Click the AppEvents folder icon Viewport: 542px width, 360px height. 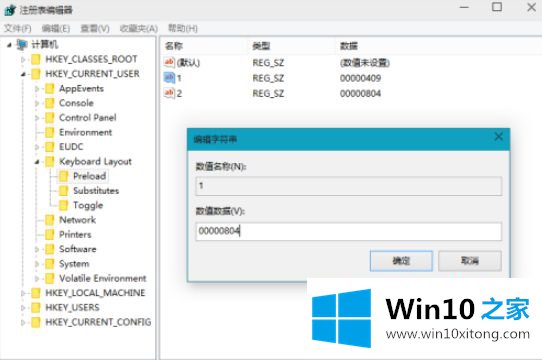point(50,89)
